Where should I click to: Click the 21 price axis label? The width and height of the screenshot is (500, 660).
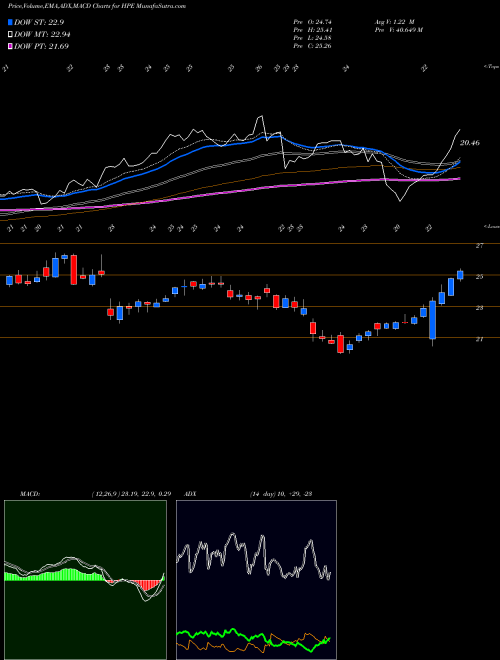479,339
